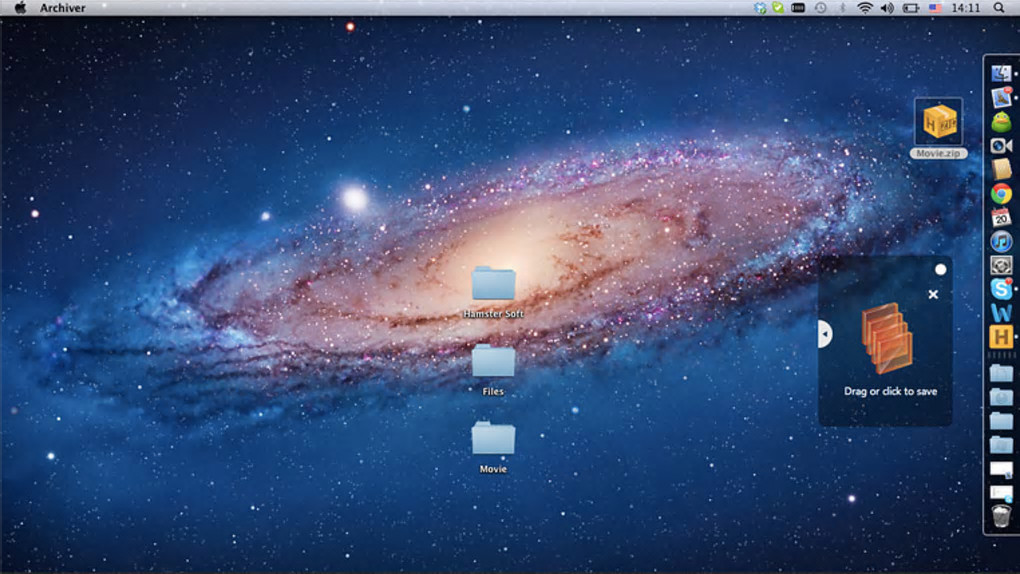This screenshot has width=1020, height=574.
Task: Open the brown Address Book in the dock
Action: (x=1001, y=170)
